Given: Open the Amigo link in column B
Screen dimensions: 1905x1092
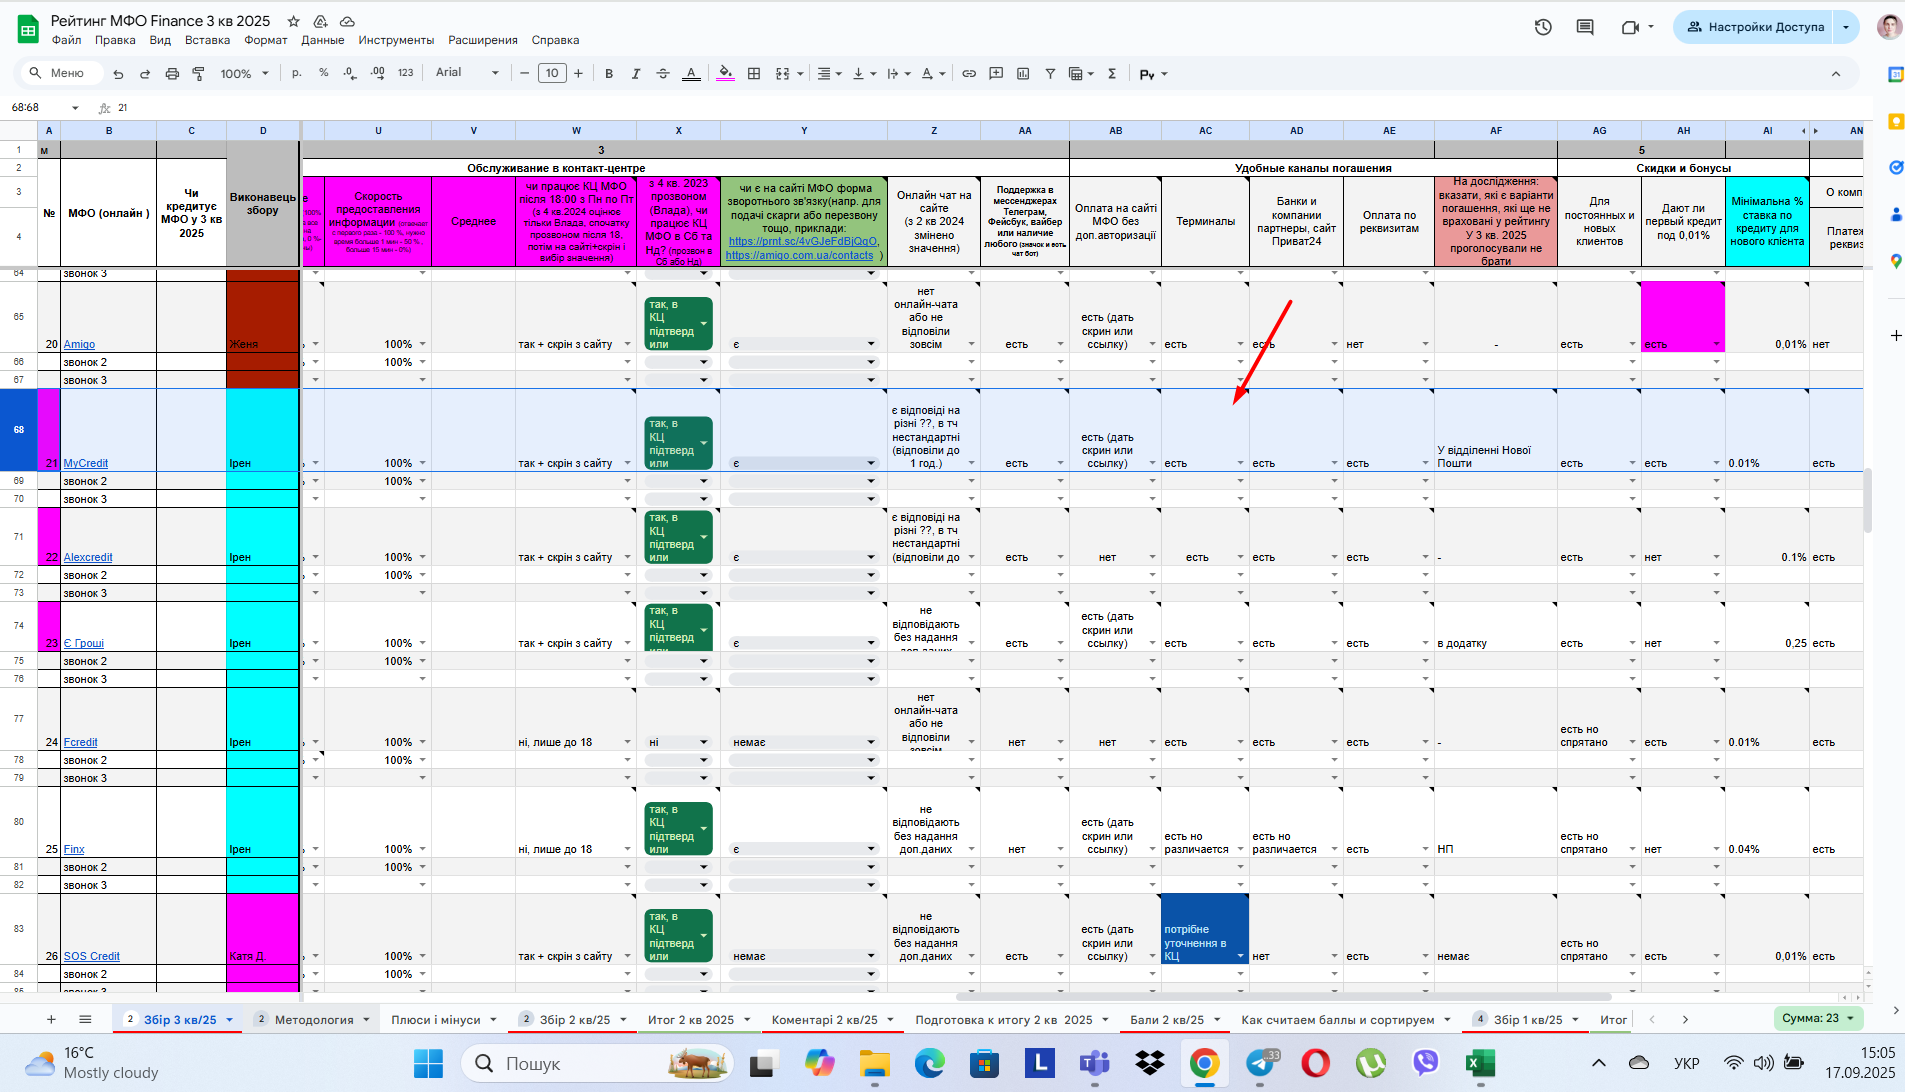Looking at the screenshot, I should 79,344.
